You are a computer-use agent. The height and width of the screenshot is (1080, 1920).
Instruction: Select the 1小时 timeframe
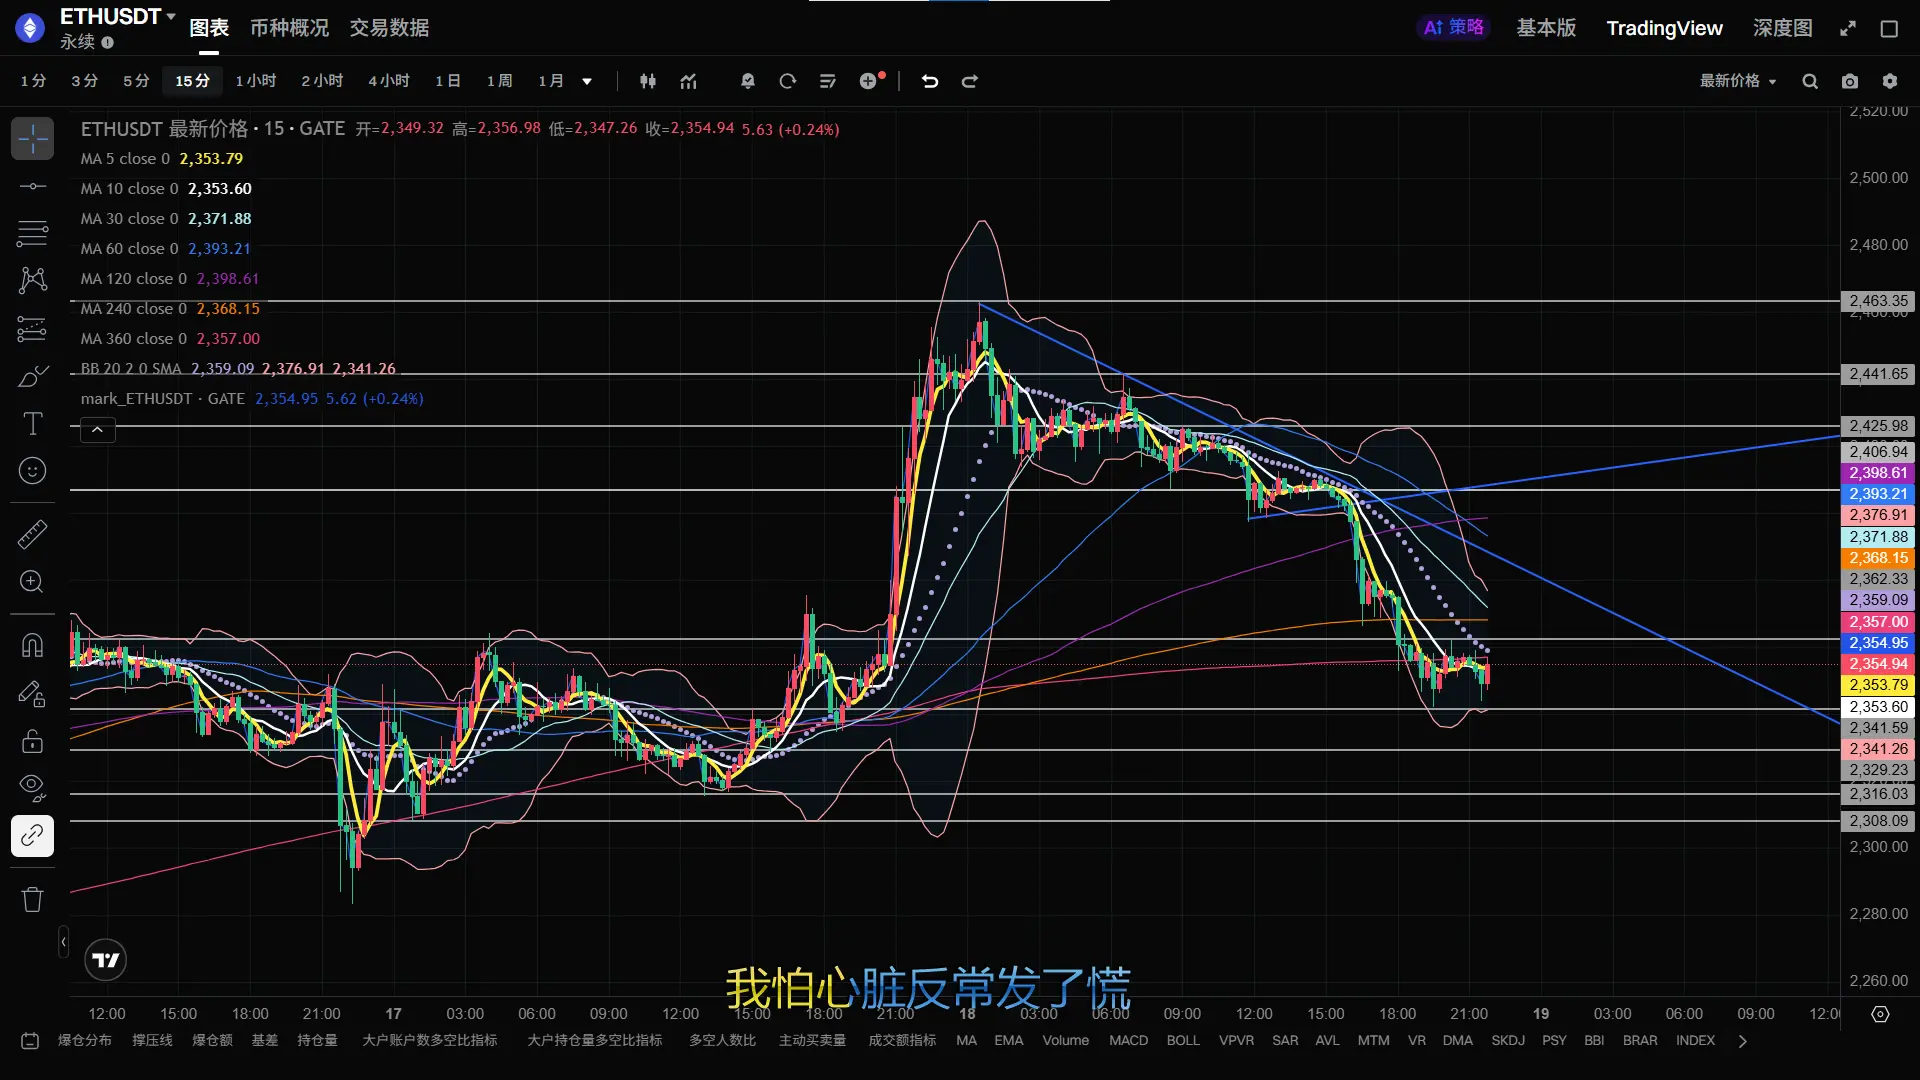coord(255,81)
